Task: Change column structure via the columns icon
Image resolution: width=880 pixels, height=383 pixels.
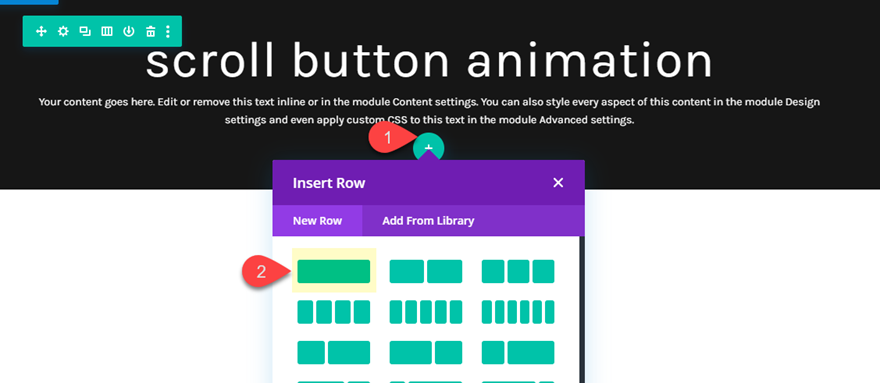Action: pyautogui.click(x=107, y=31)
